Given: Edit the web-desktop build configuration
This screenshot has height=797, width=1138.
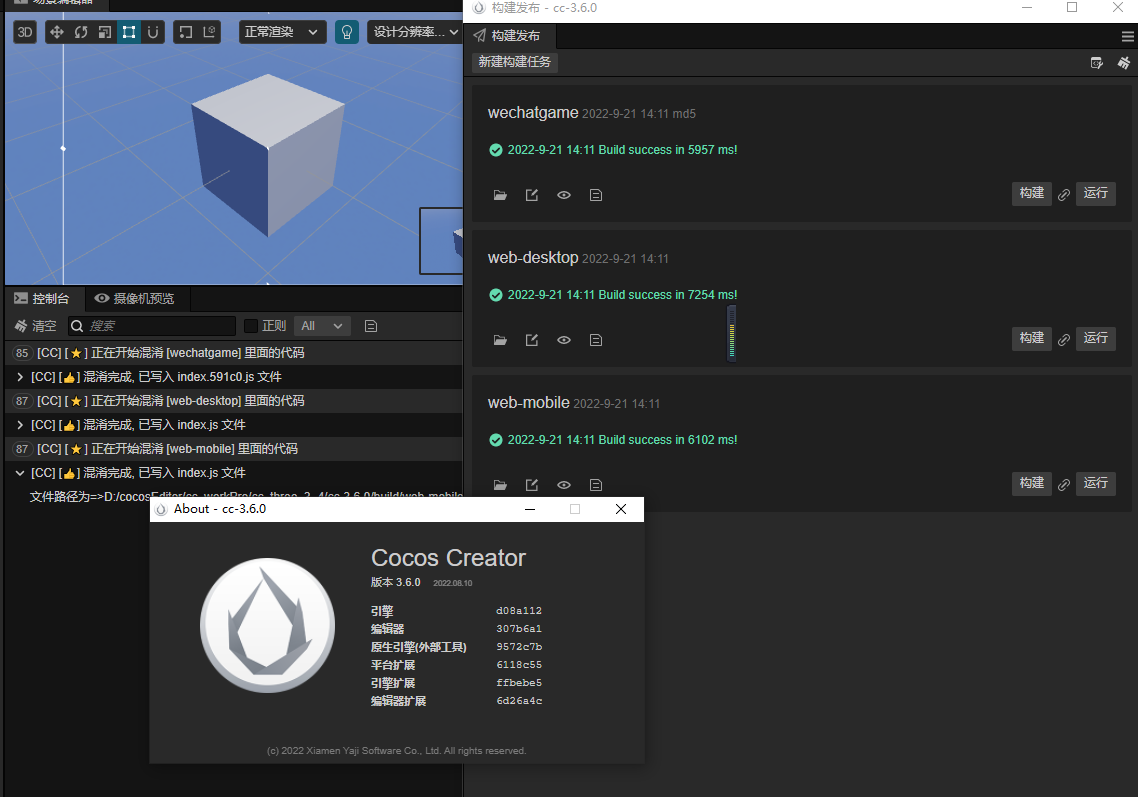Looking at the screenshot, I should point(532,340).
